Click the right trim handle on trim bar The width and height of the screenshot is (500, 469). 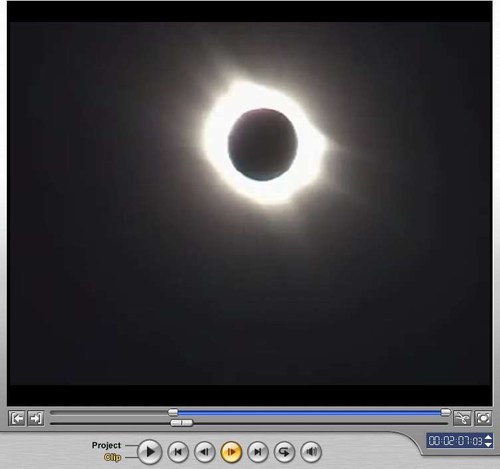446,412
